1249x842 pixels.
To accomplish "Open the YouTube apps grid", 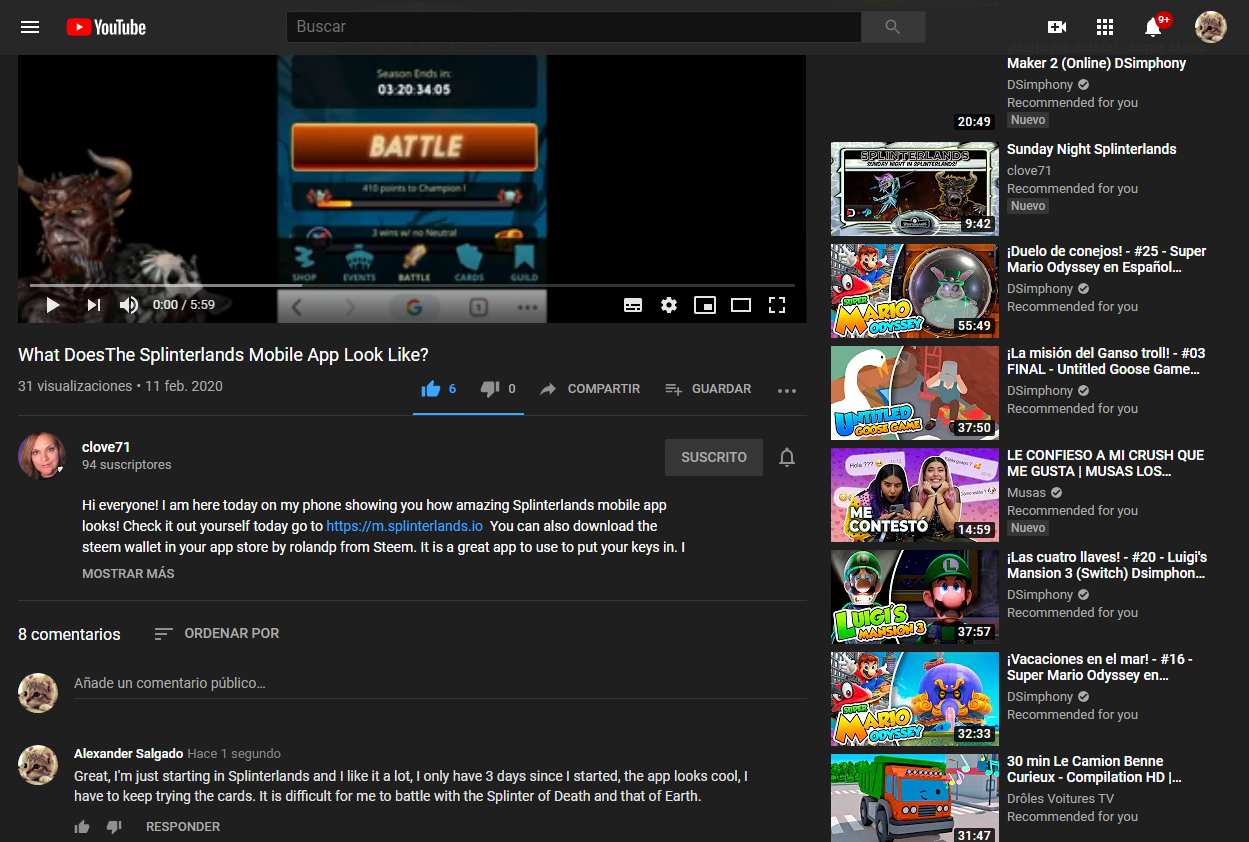I will 1105,27.
